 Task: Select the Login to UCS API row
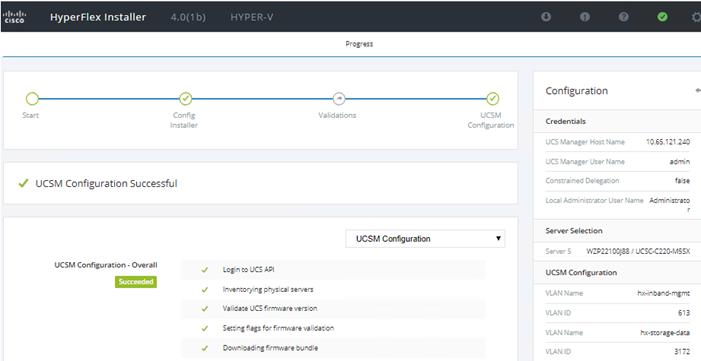coord(333,270)
